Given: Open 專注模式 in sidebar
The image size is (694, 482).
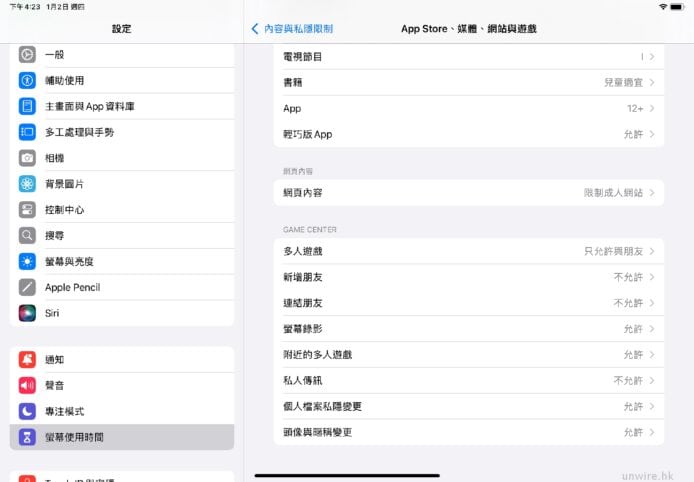Looking at the screenshot, I should click(x=121, y=411).
